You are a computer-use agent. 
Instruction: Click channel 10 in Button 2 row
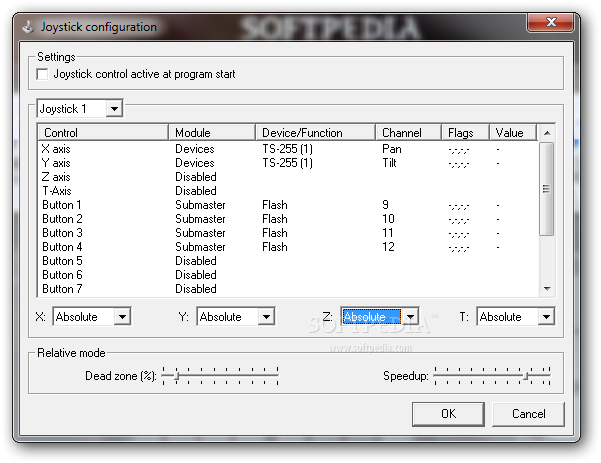click(x=388, y=219)
